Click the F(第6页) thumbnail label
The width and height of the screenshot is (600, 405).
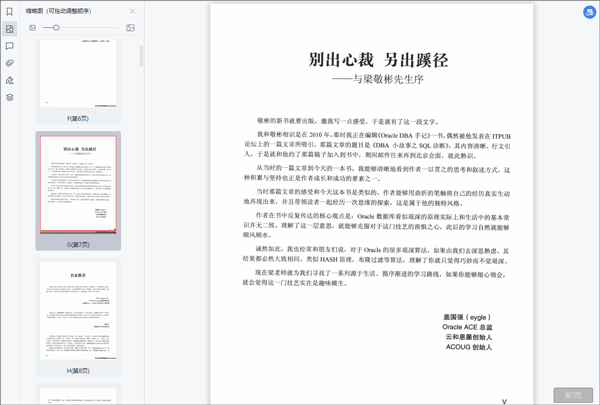78,119
